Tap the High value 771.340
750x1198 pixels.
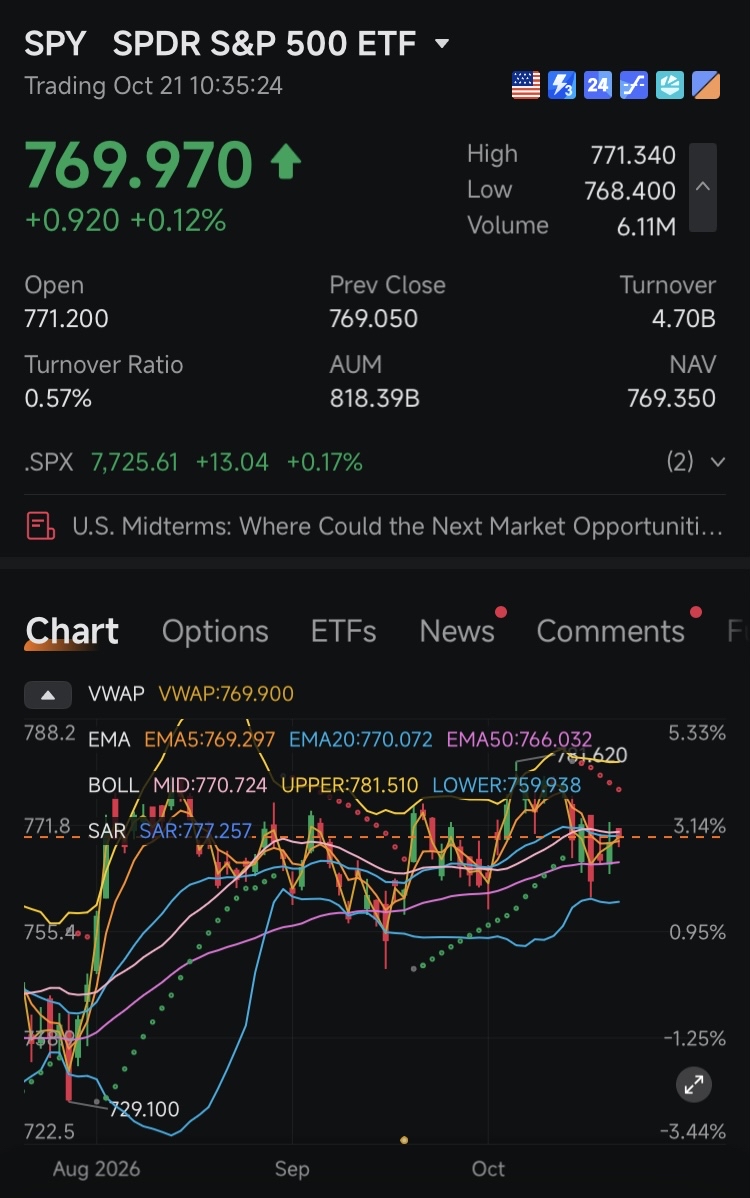point(633,155)
